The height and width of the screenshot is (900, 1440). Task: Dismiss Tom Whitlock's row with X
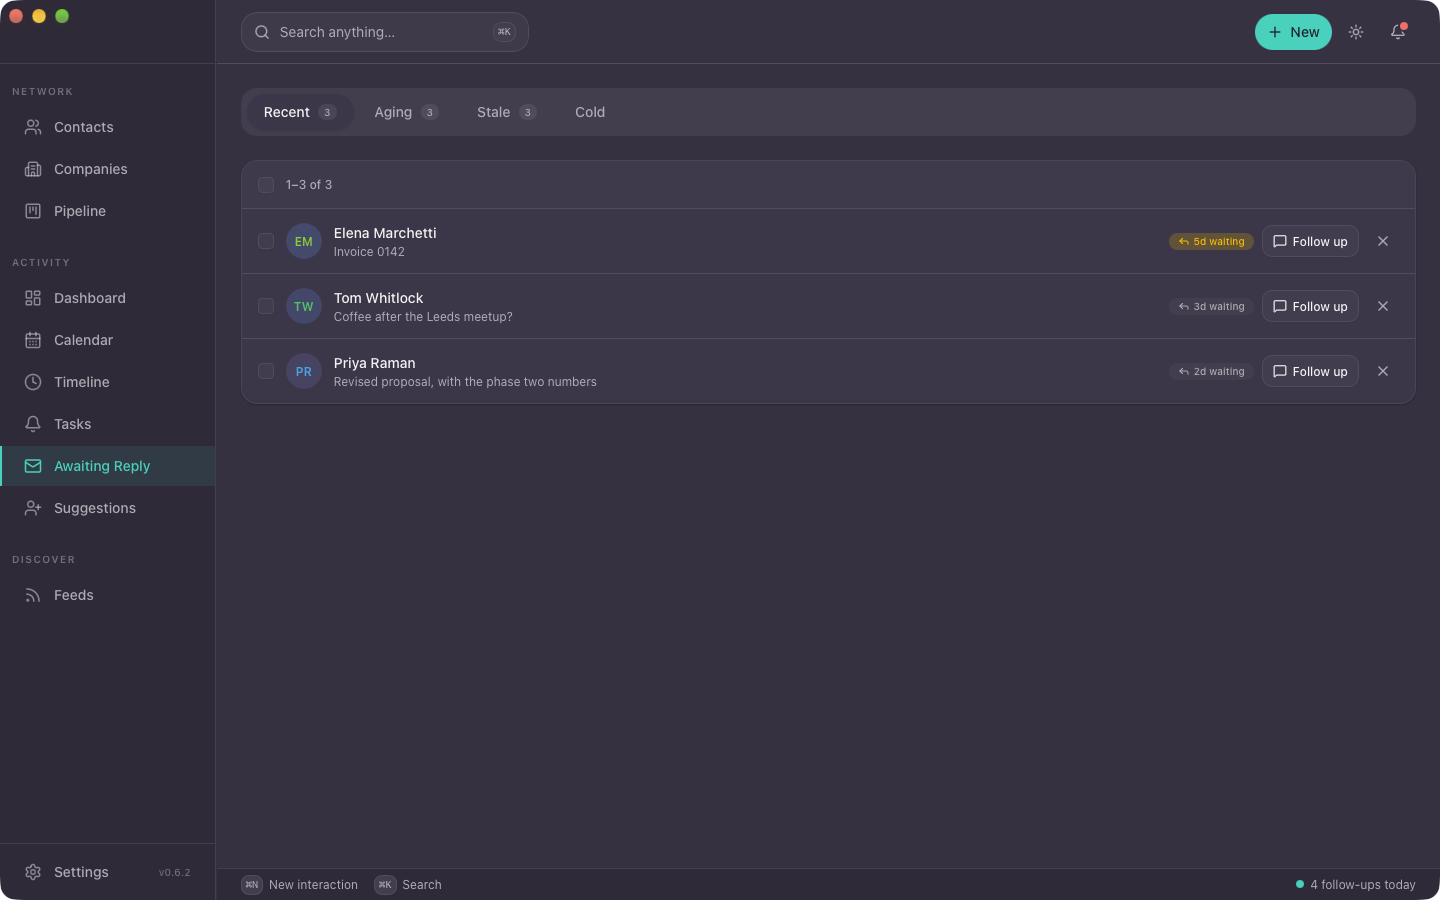[1383, 306]
